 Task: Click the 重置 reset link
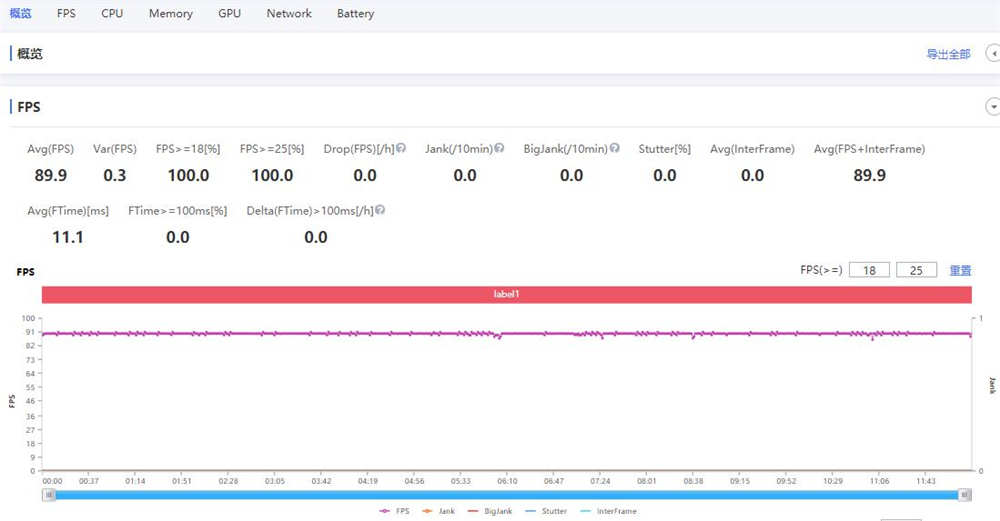(960, 270)
